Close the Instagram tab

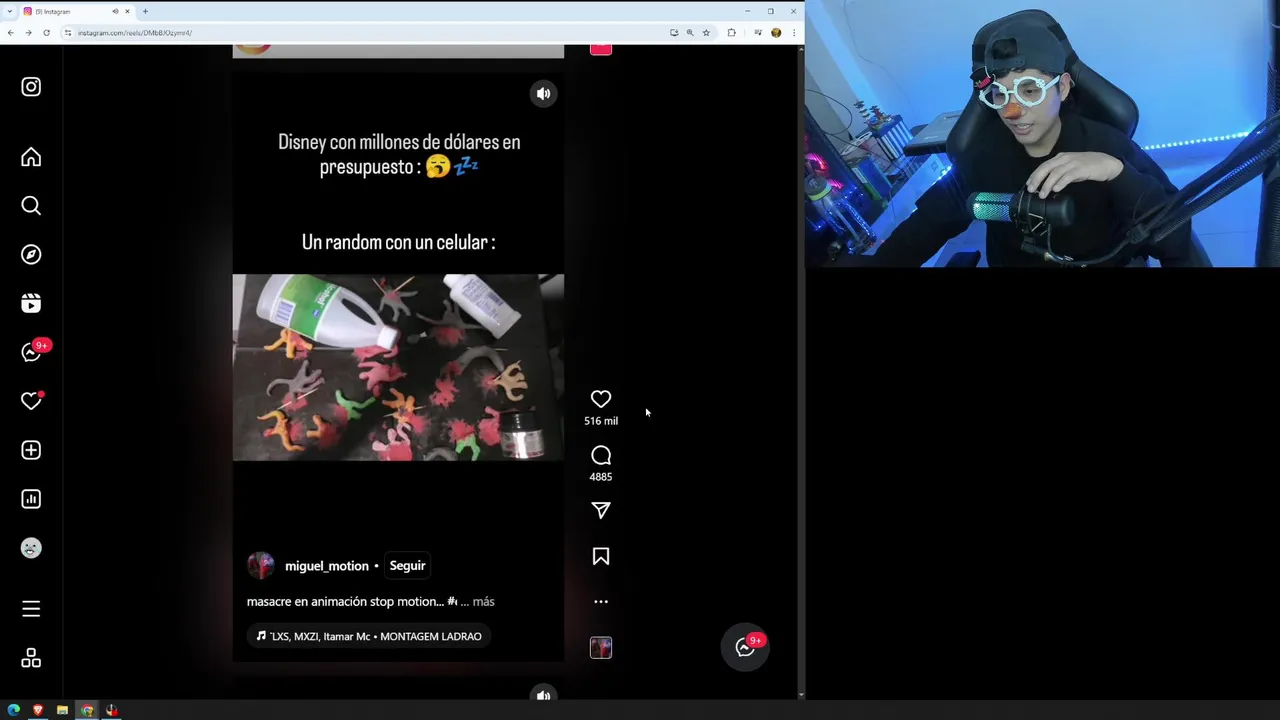(127, 11)
